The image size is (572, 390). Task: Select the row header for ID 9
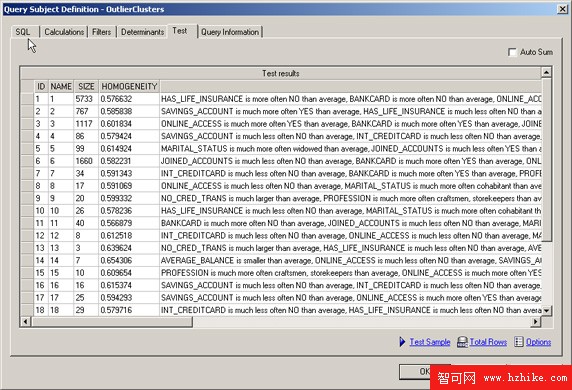click(27, 198)
